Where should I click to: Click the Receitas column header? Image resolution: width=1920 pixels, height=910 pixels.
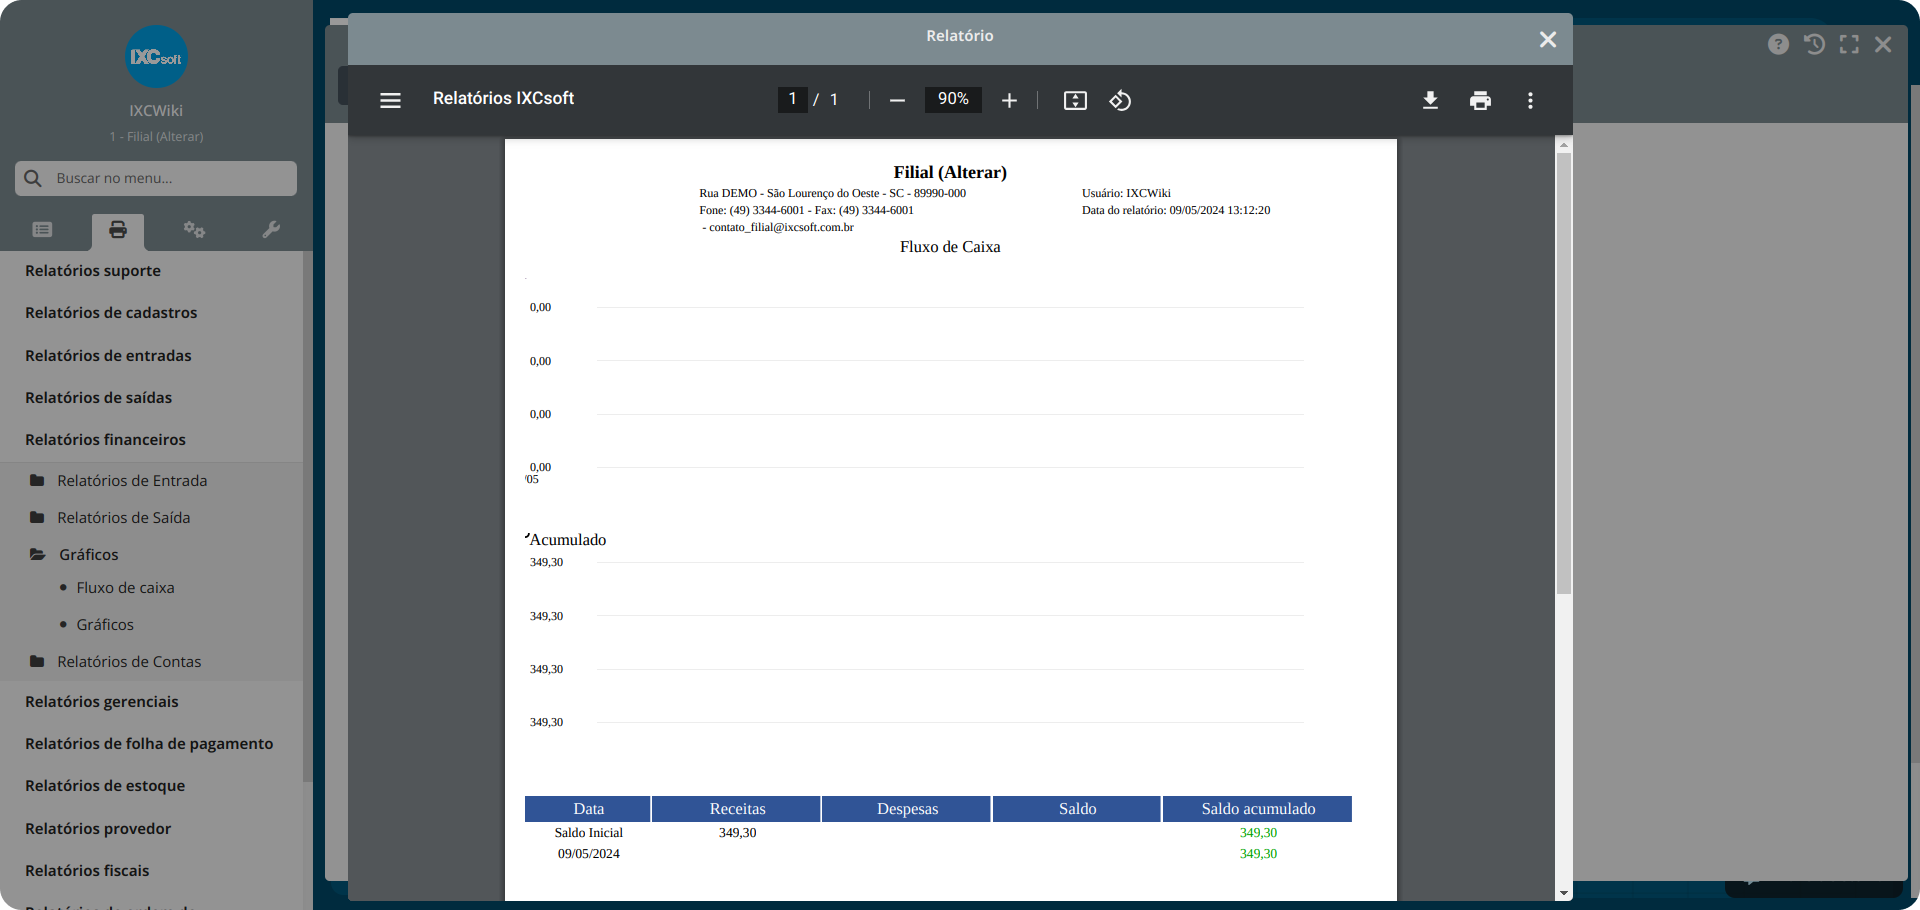737,809
